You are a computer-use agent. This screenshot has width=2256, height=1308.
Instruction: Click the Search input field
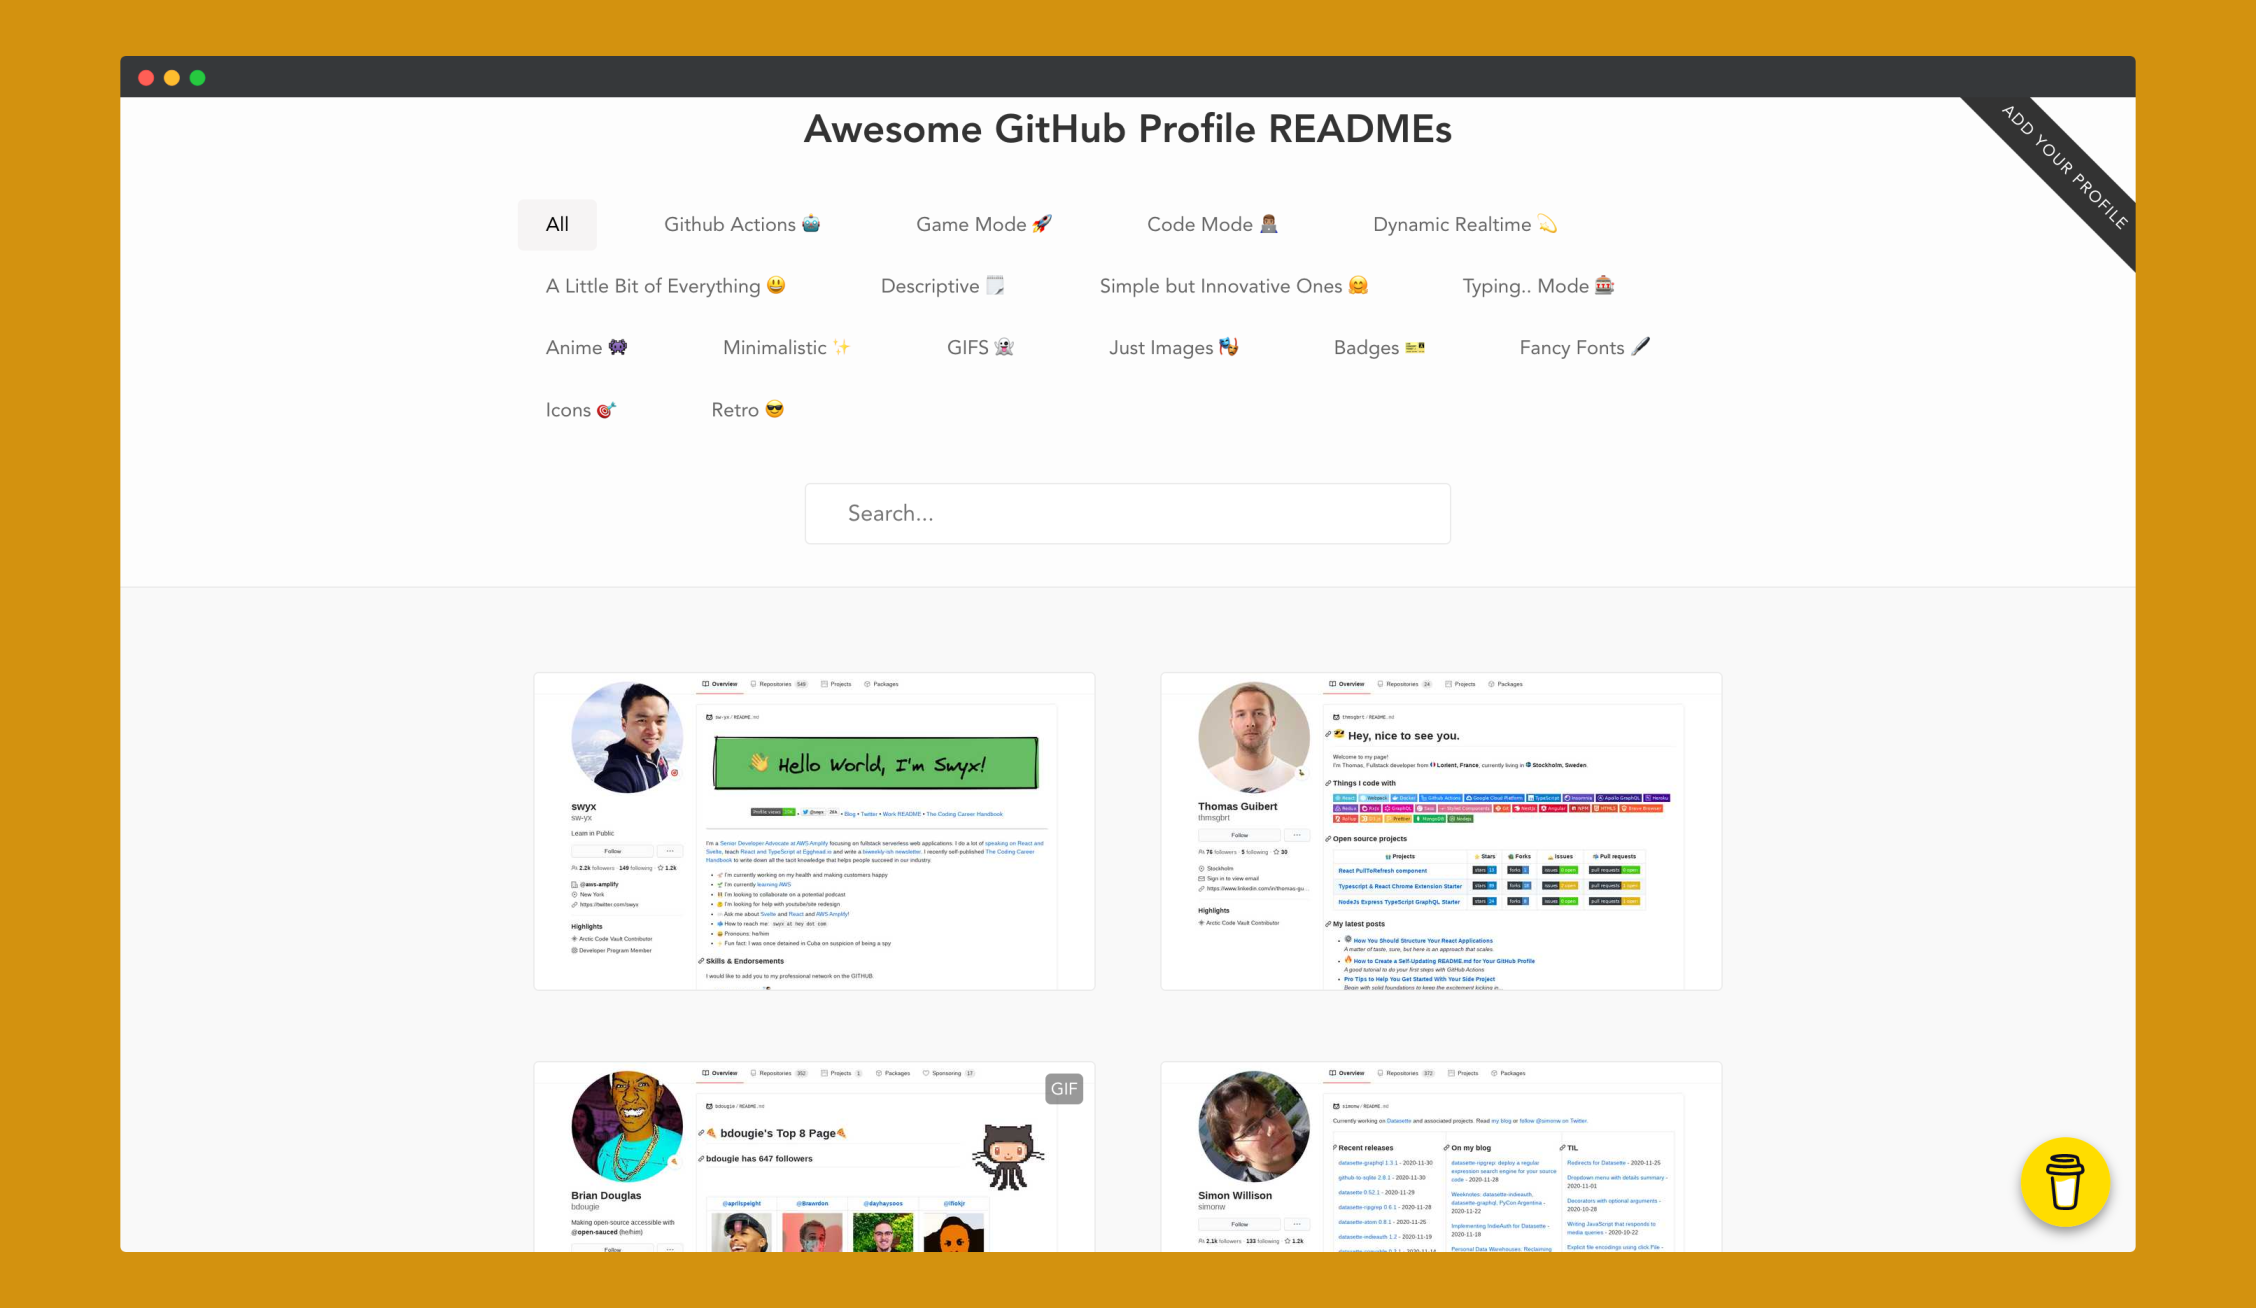(1127, 512)
